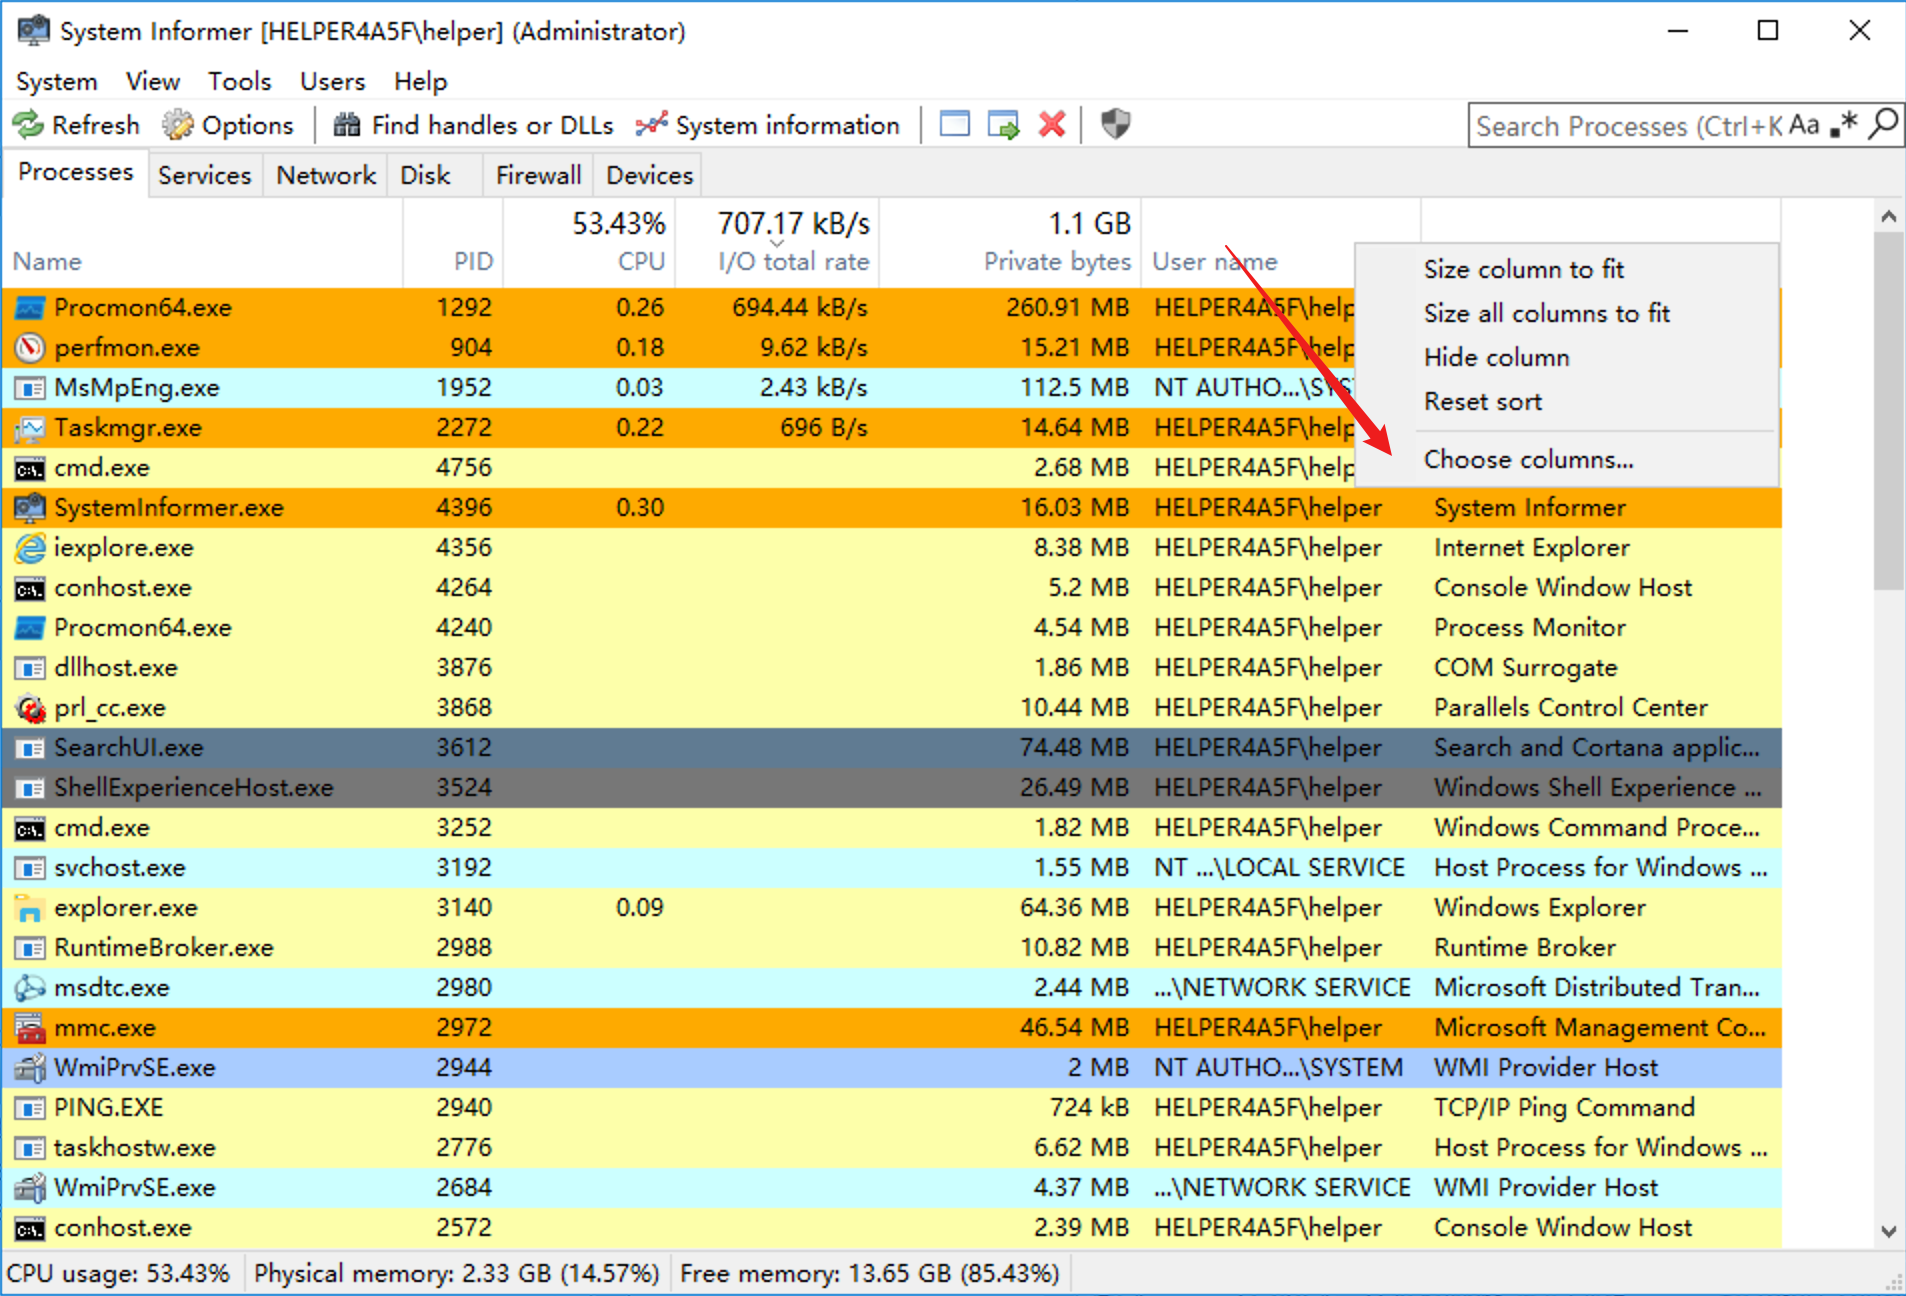Image resolution: width=1906 pixels, height=1296 pixels.
Task: Click the find window toolbar icon
Action: [954, 125]
